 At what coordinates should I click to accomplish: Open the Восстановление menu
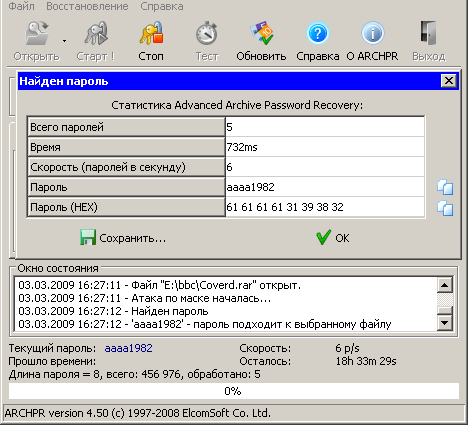(x=87, y=6)
